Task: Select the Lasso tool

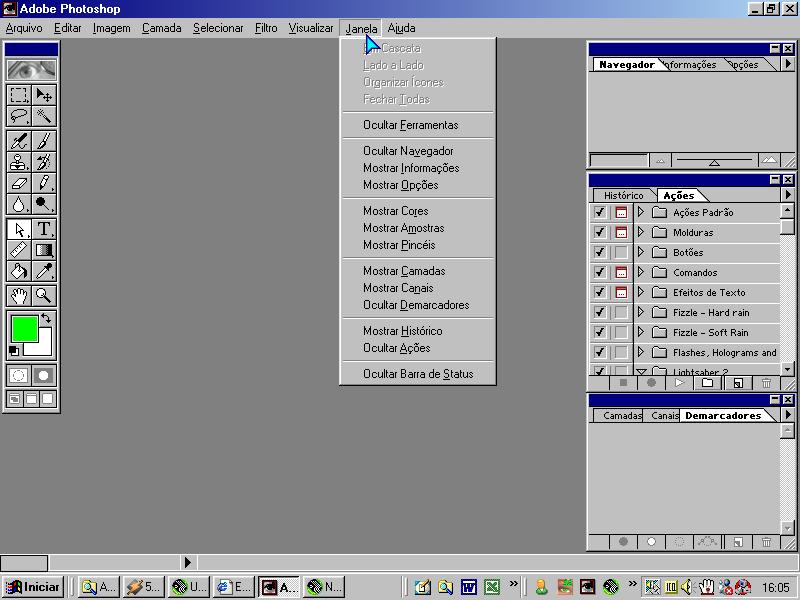Action: pos(19,116)
